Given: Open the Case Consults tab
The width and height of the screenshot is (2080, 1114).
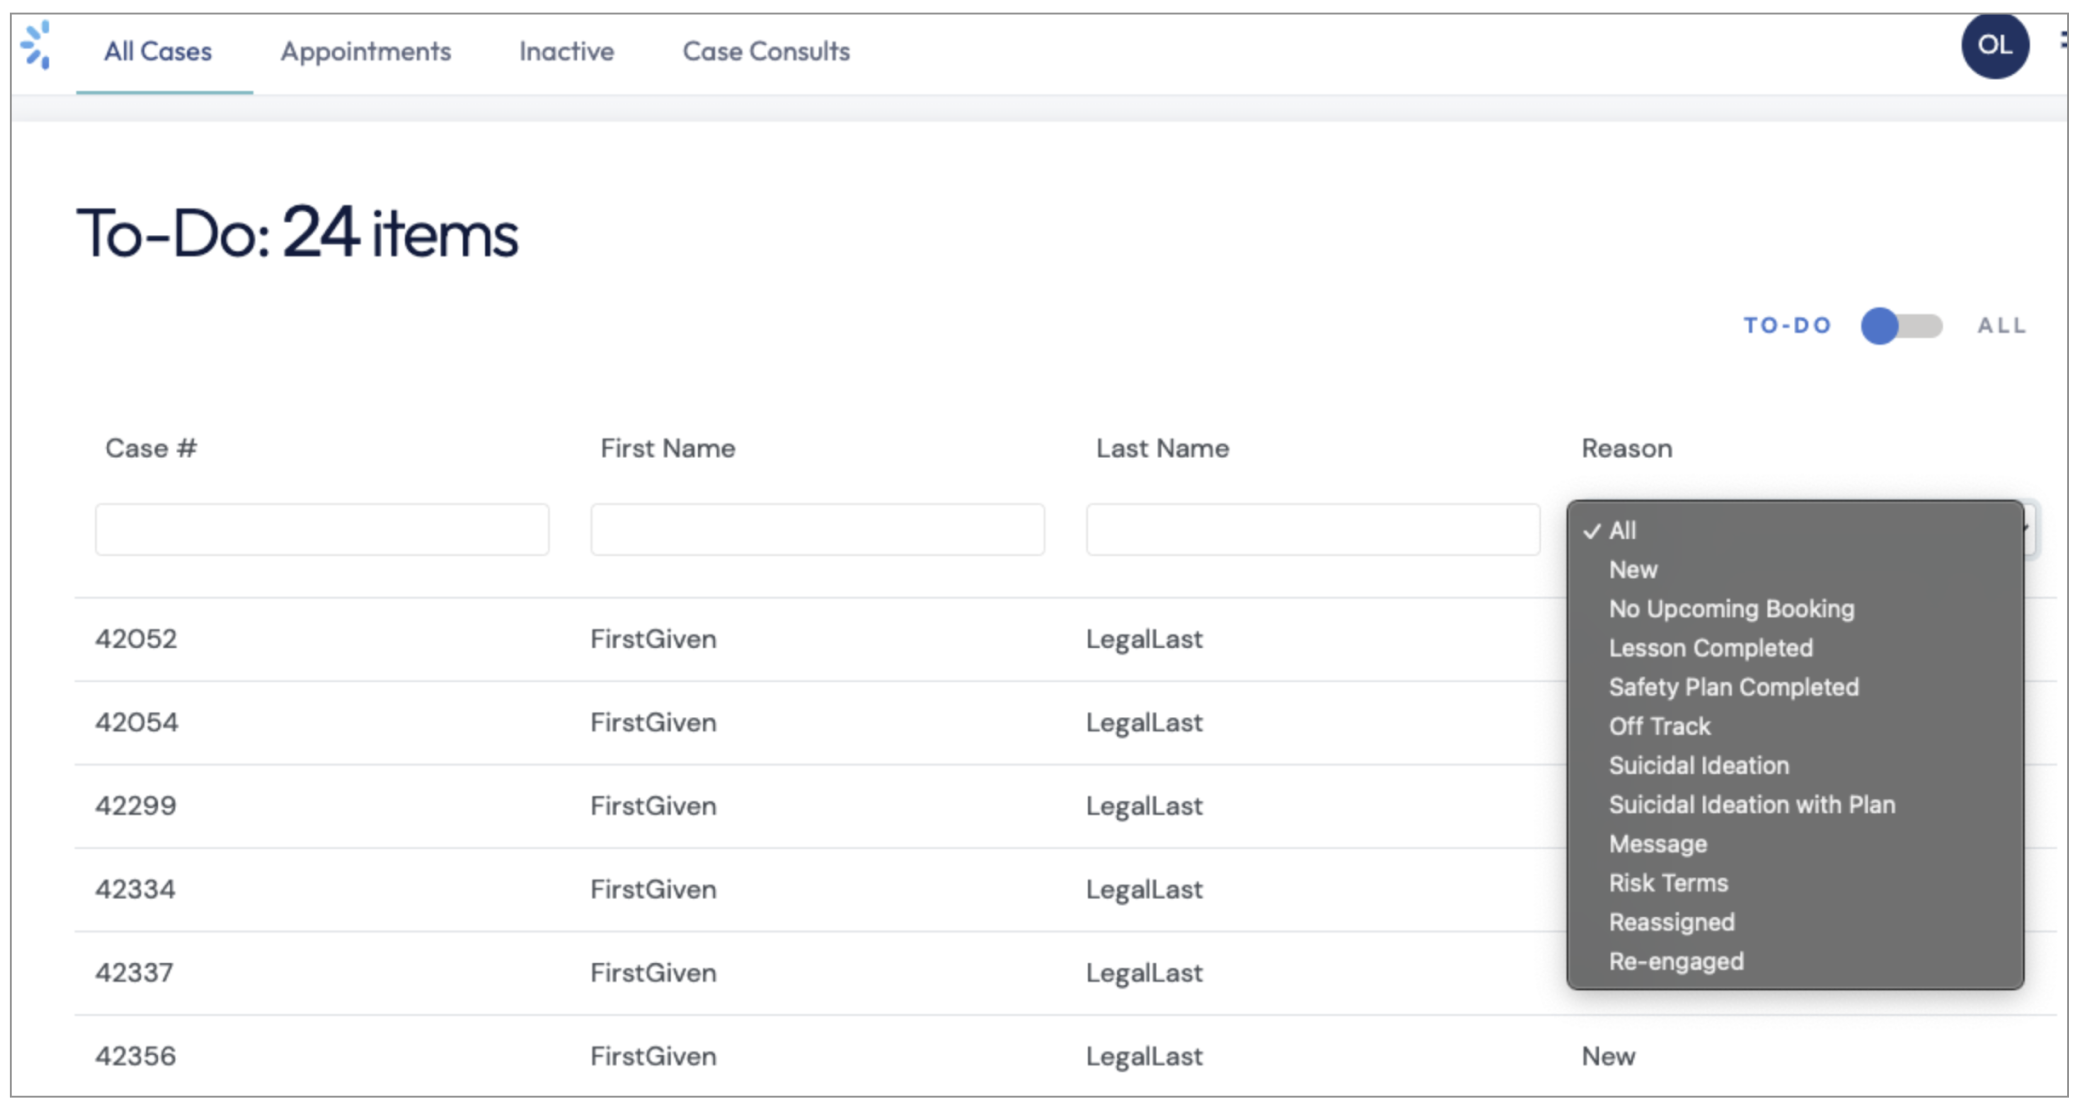Looking at the screenshot, I should [766, 52].
